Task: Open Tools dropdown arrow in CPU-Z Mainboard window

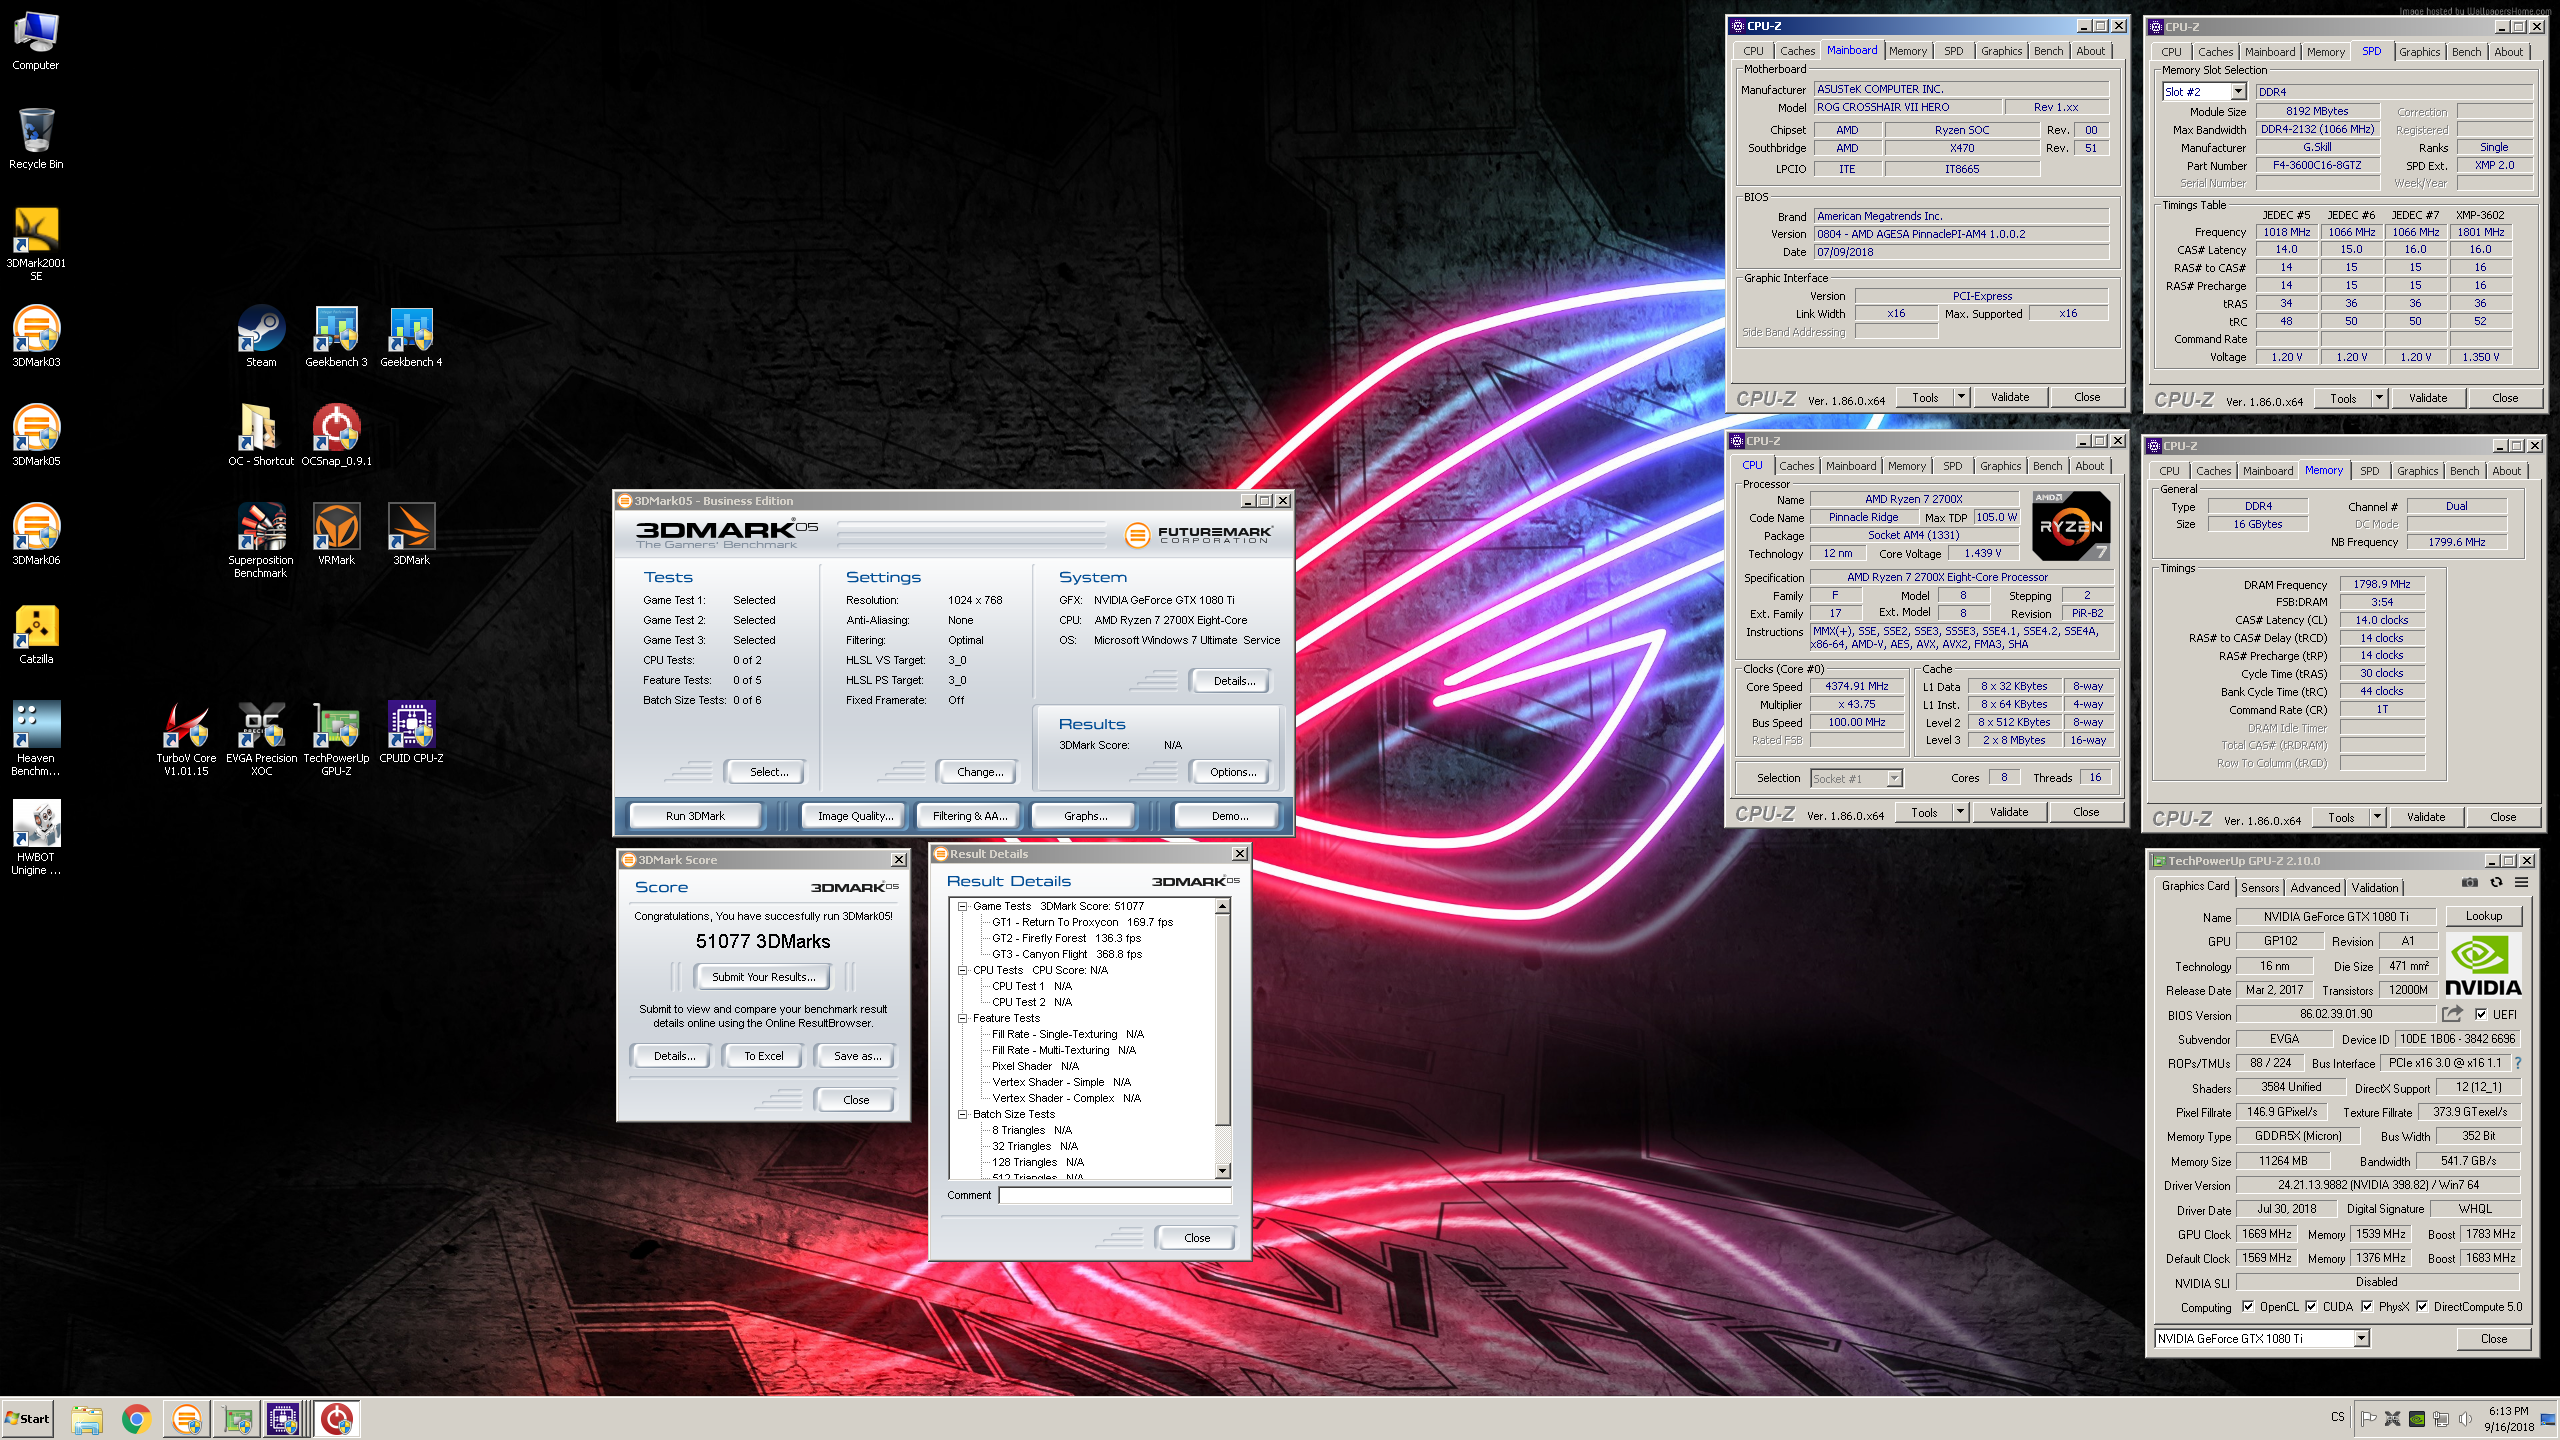Action: (1961, 397)
